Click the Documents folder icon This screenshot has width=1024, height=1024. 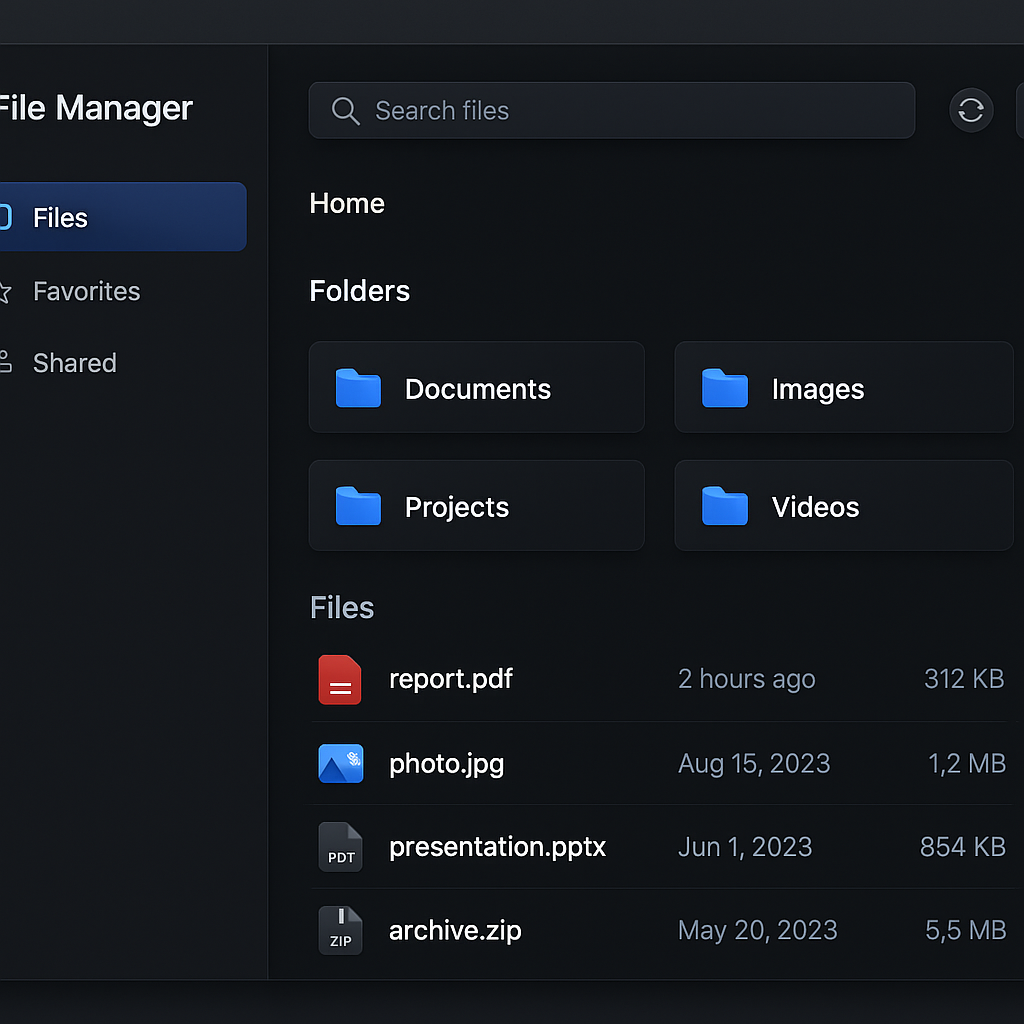[x=358, y=388]
